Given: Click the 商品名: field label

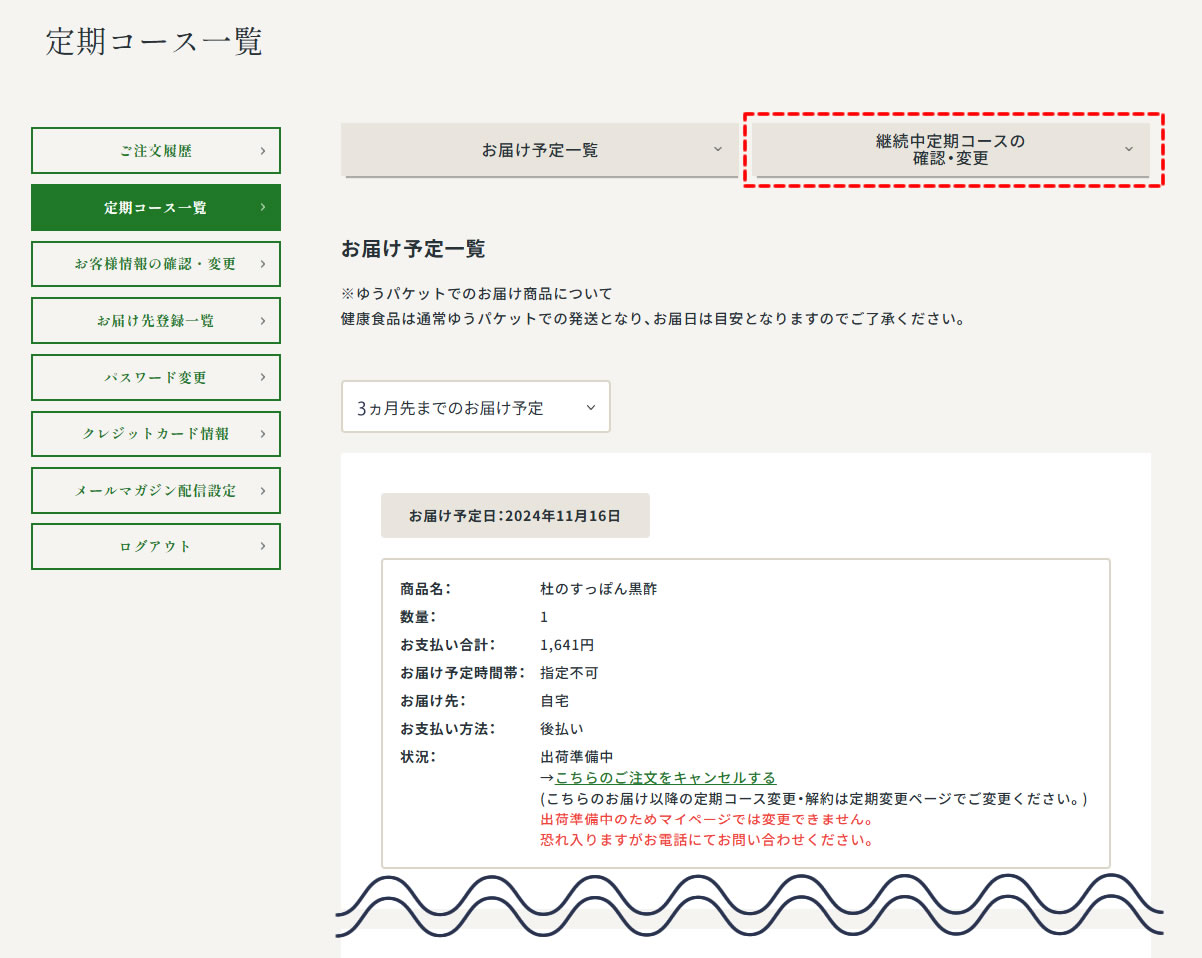Looking at the screenshot, I should [426, 589].
